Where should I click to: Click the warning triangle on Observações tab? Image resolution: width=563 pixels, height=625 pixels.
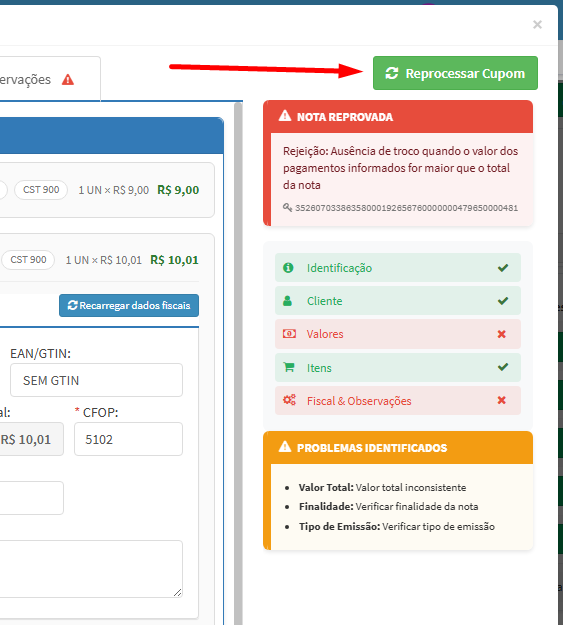tap(68, 80)
